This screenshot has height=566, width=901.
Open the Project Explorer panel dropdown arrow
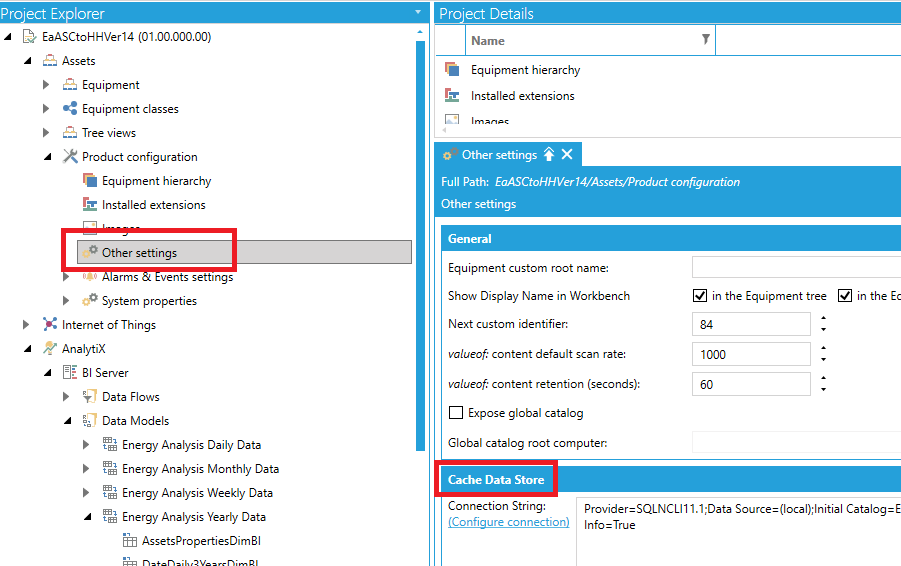pos(418,13)
